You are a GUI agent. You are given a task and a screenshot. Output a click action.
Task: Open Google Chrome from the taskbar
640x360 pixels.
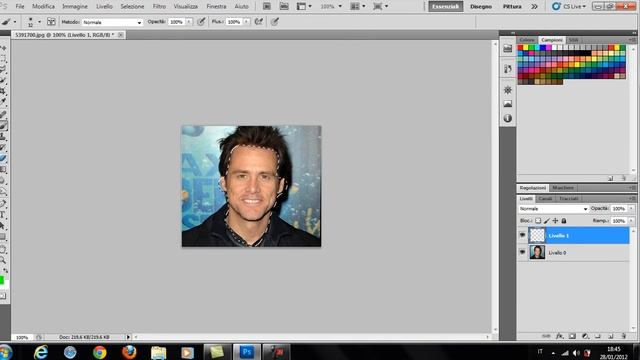(x=99, y=352)
